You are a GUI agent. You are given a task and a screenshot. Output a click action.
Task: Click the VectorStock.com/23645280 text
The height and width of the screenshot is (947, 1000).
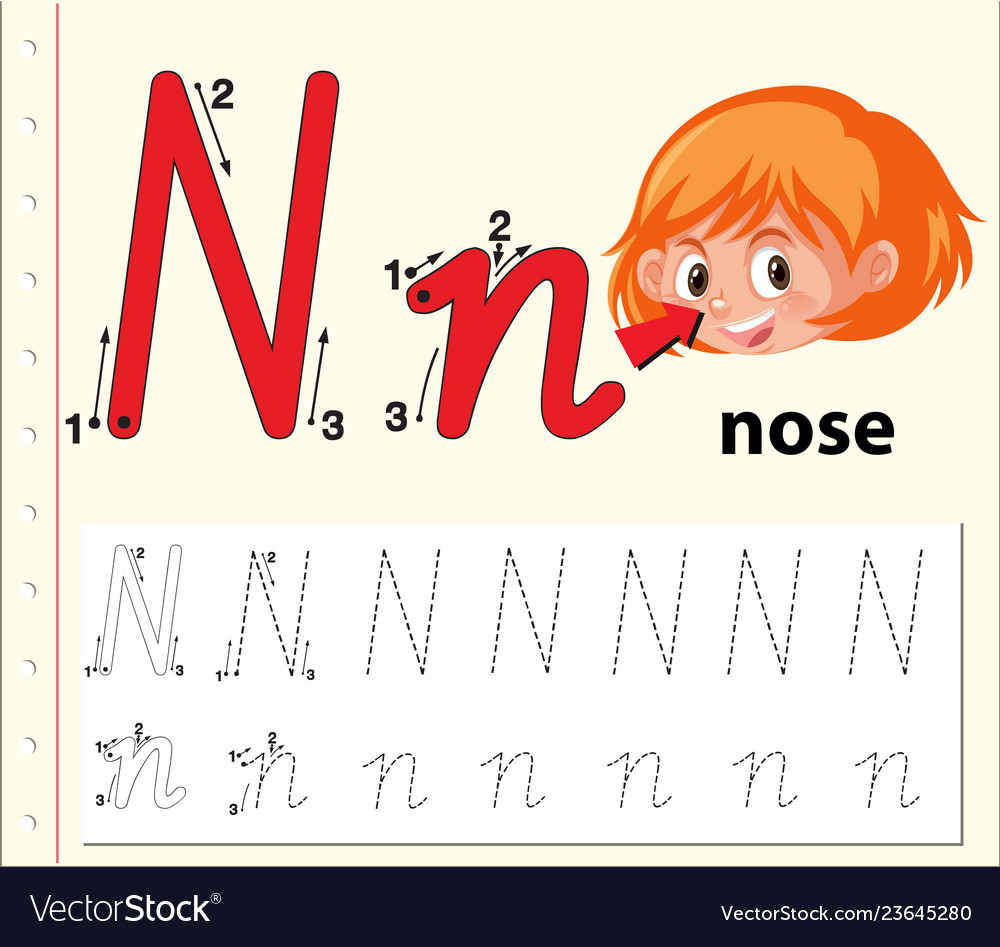point(846,913)
